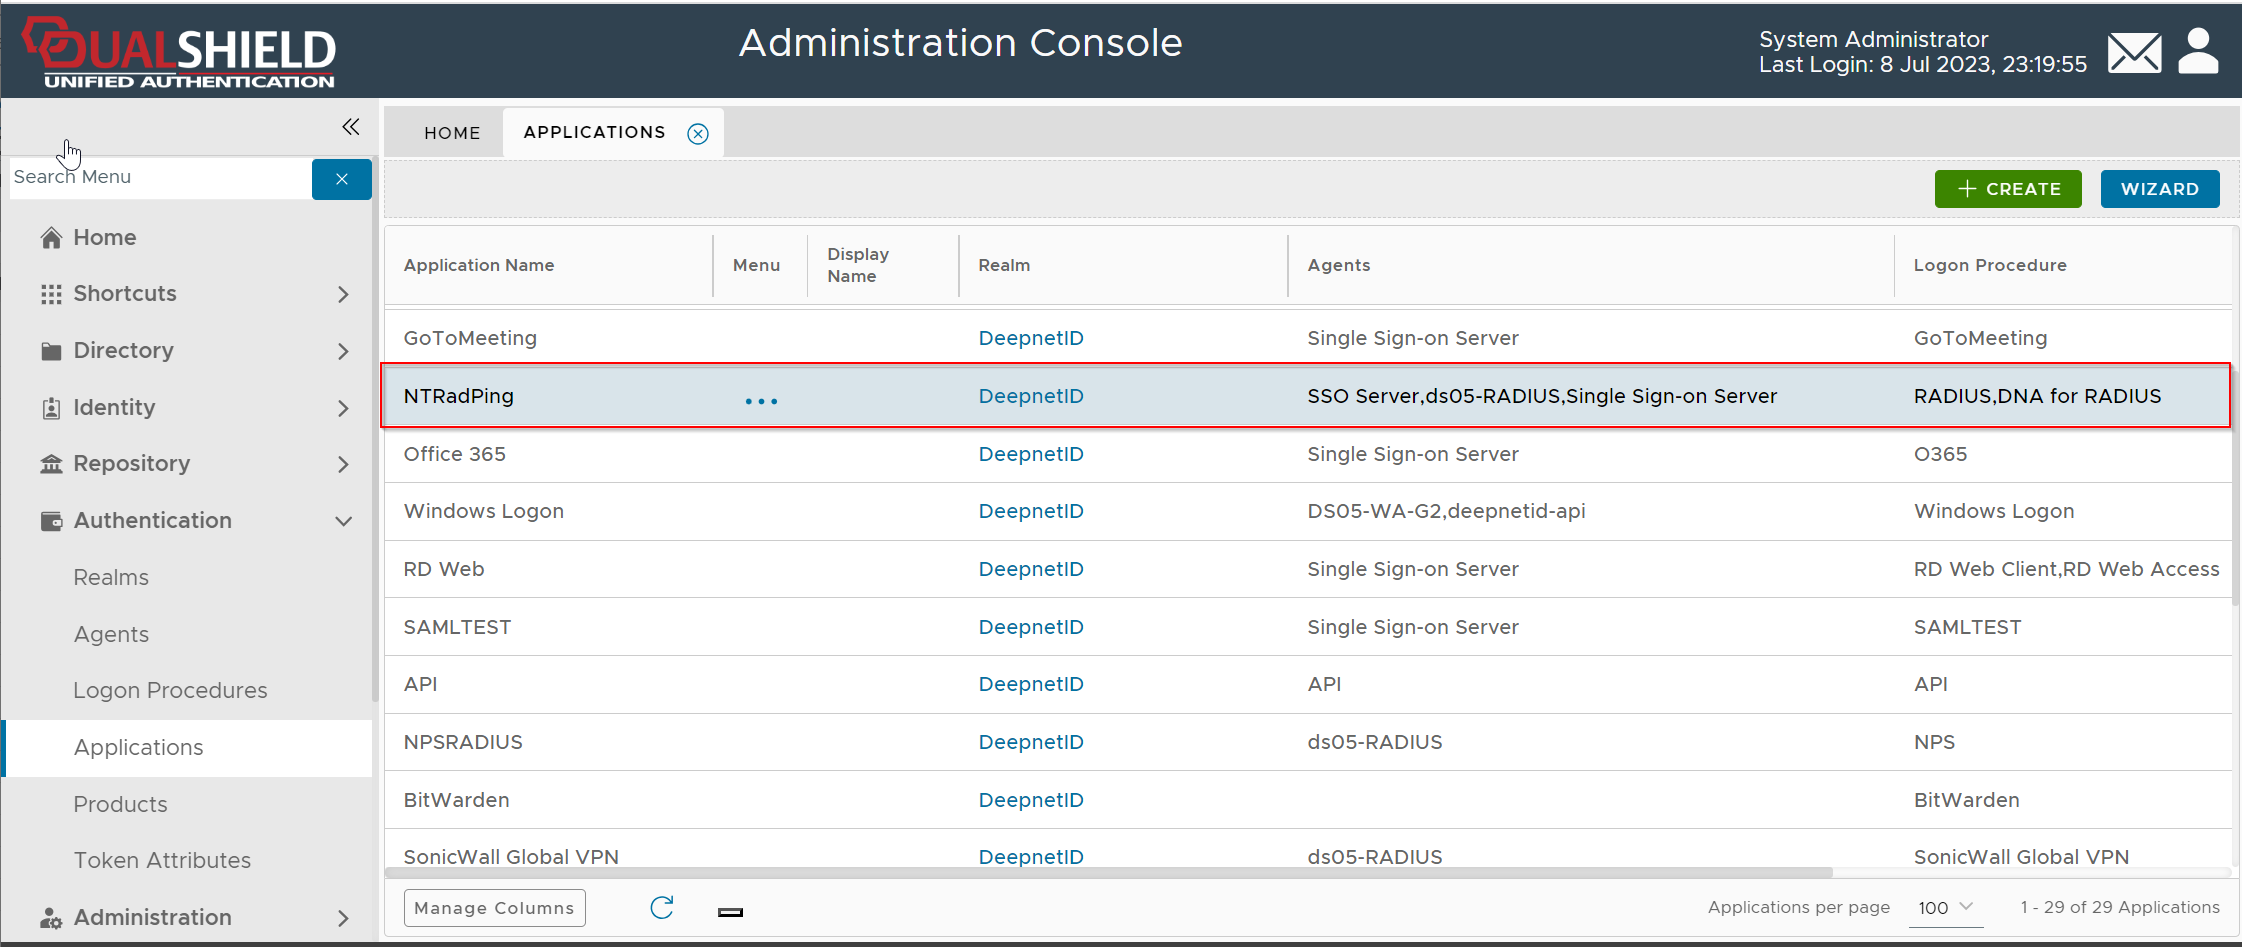This screenshot has height=947, width=2242.
Task: Open the user profile icon
Action: [2198, 52]
